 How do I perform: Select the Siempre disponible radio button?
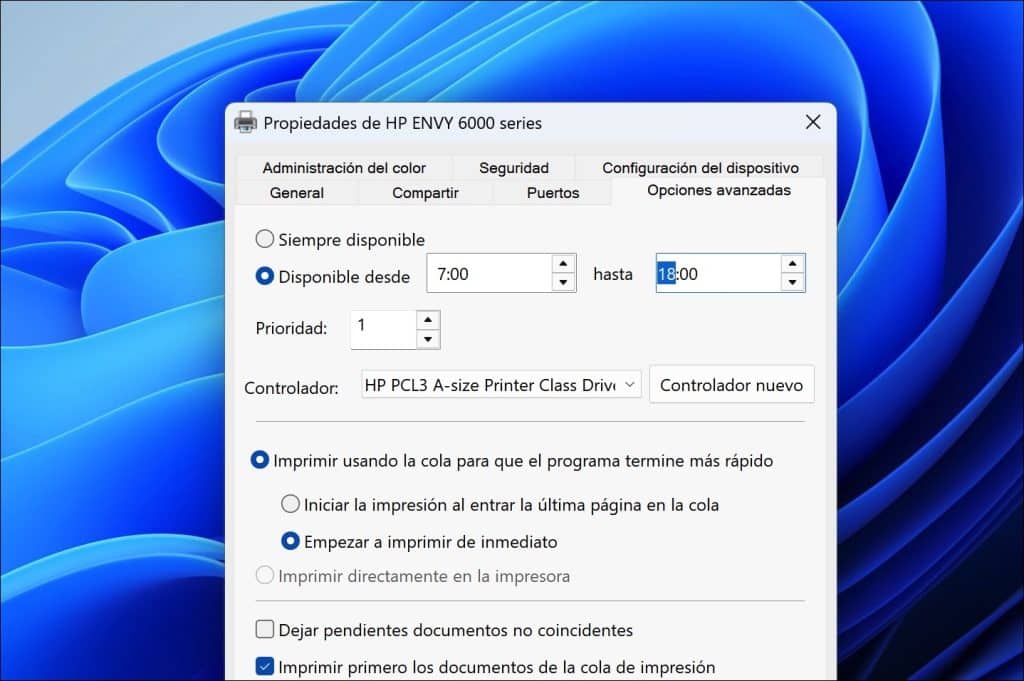(264, 239)
